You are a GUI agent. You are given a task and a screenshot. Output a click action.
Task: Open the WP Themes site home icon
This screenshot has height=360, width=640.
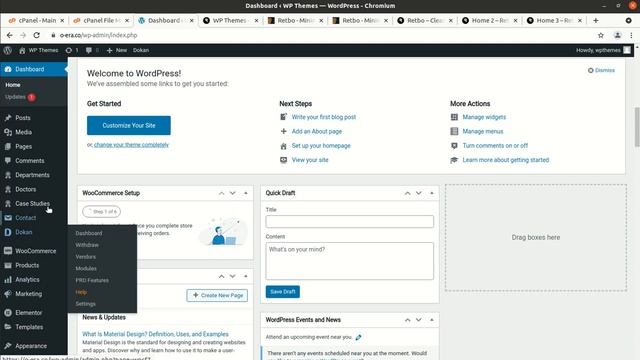coord(22,50)
